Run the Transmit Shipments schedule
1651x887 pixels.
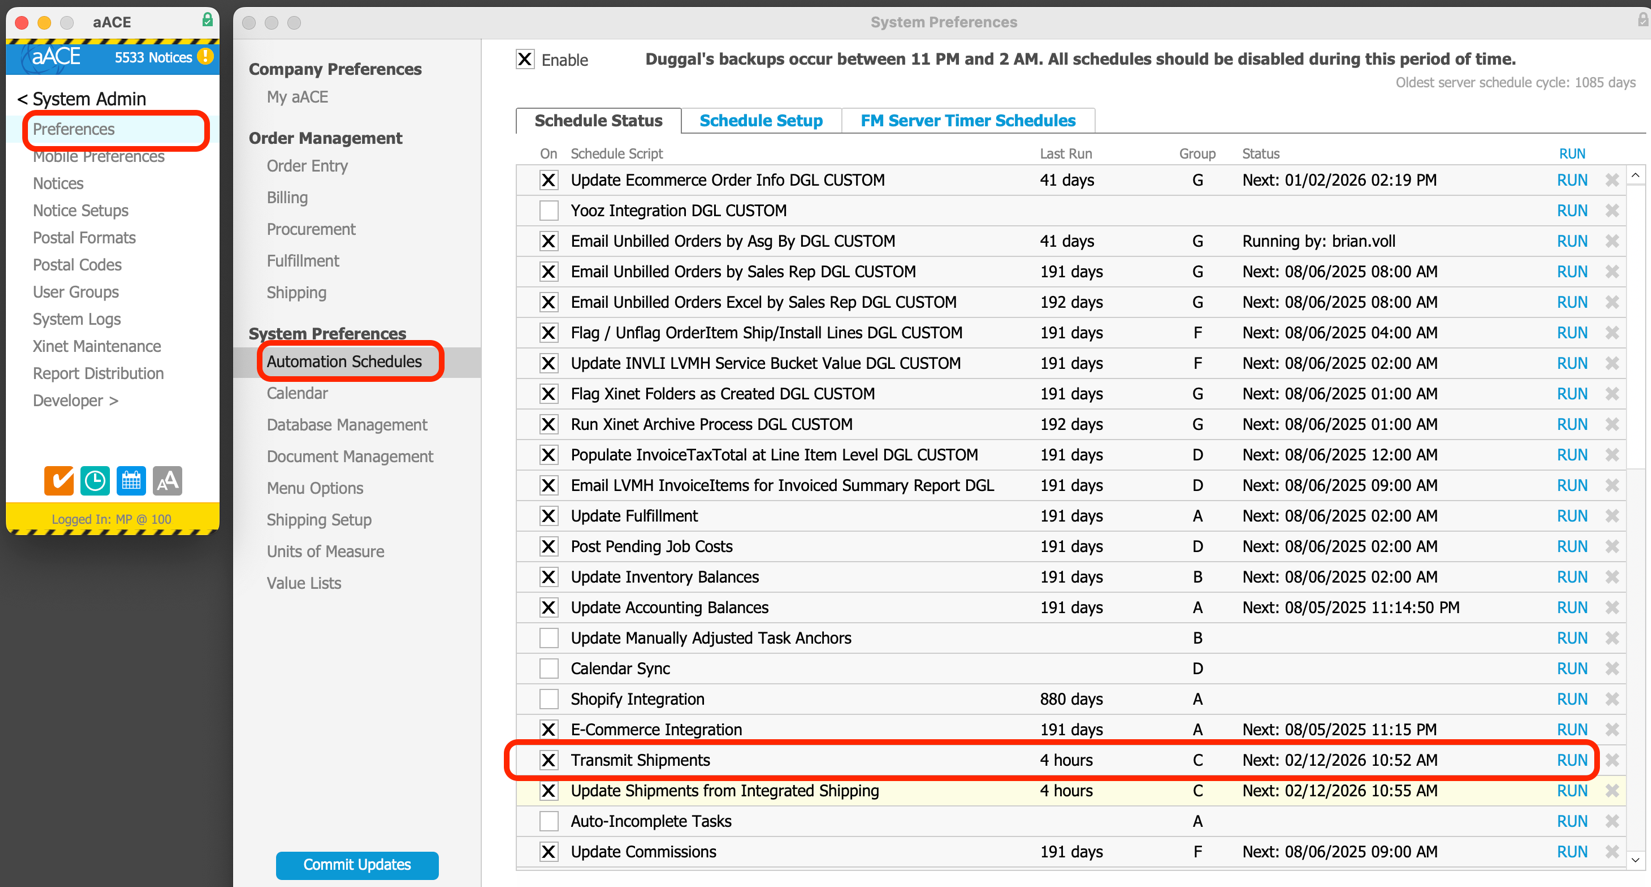[1572, 760]
